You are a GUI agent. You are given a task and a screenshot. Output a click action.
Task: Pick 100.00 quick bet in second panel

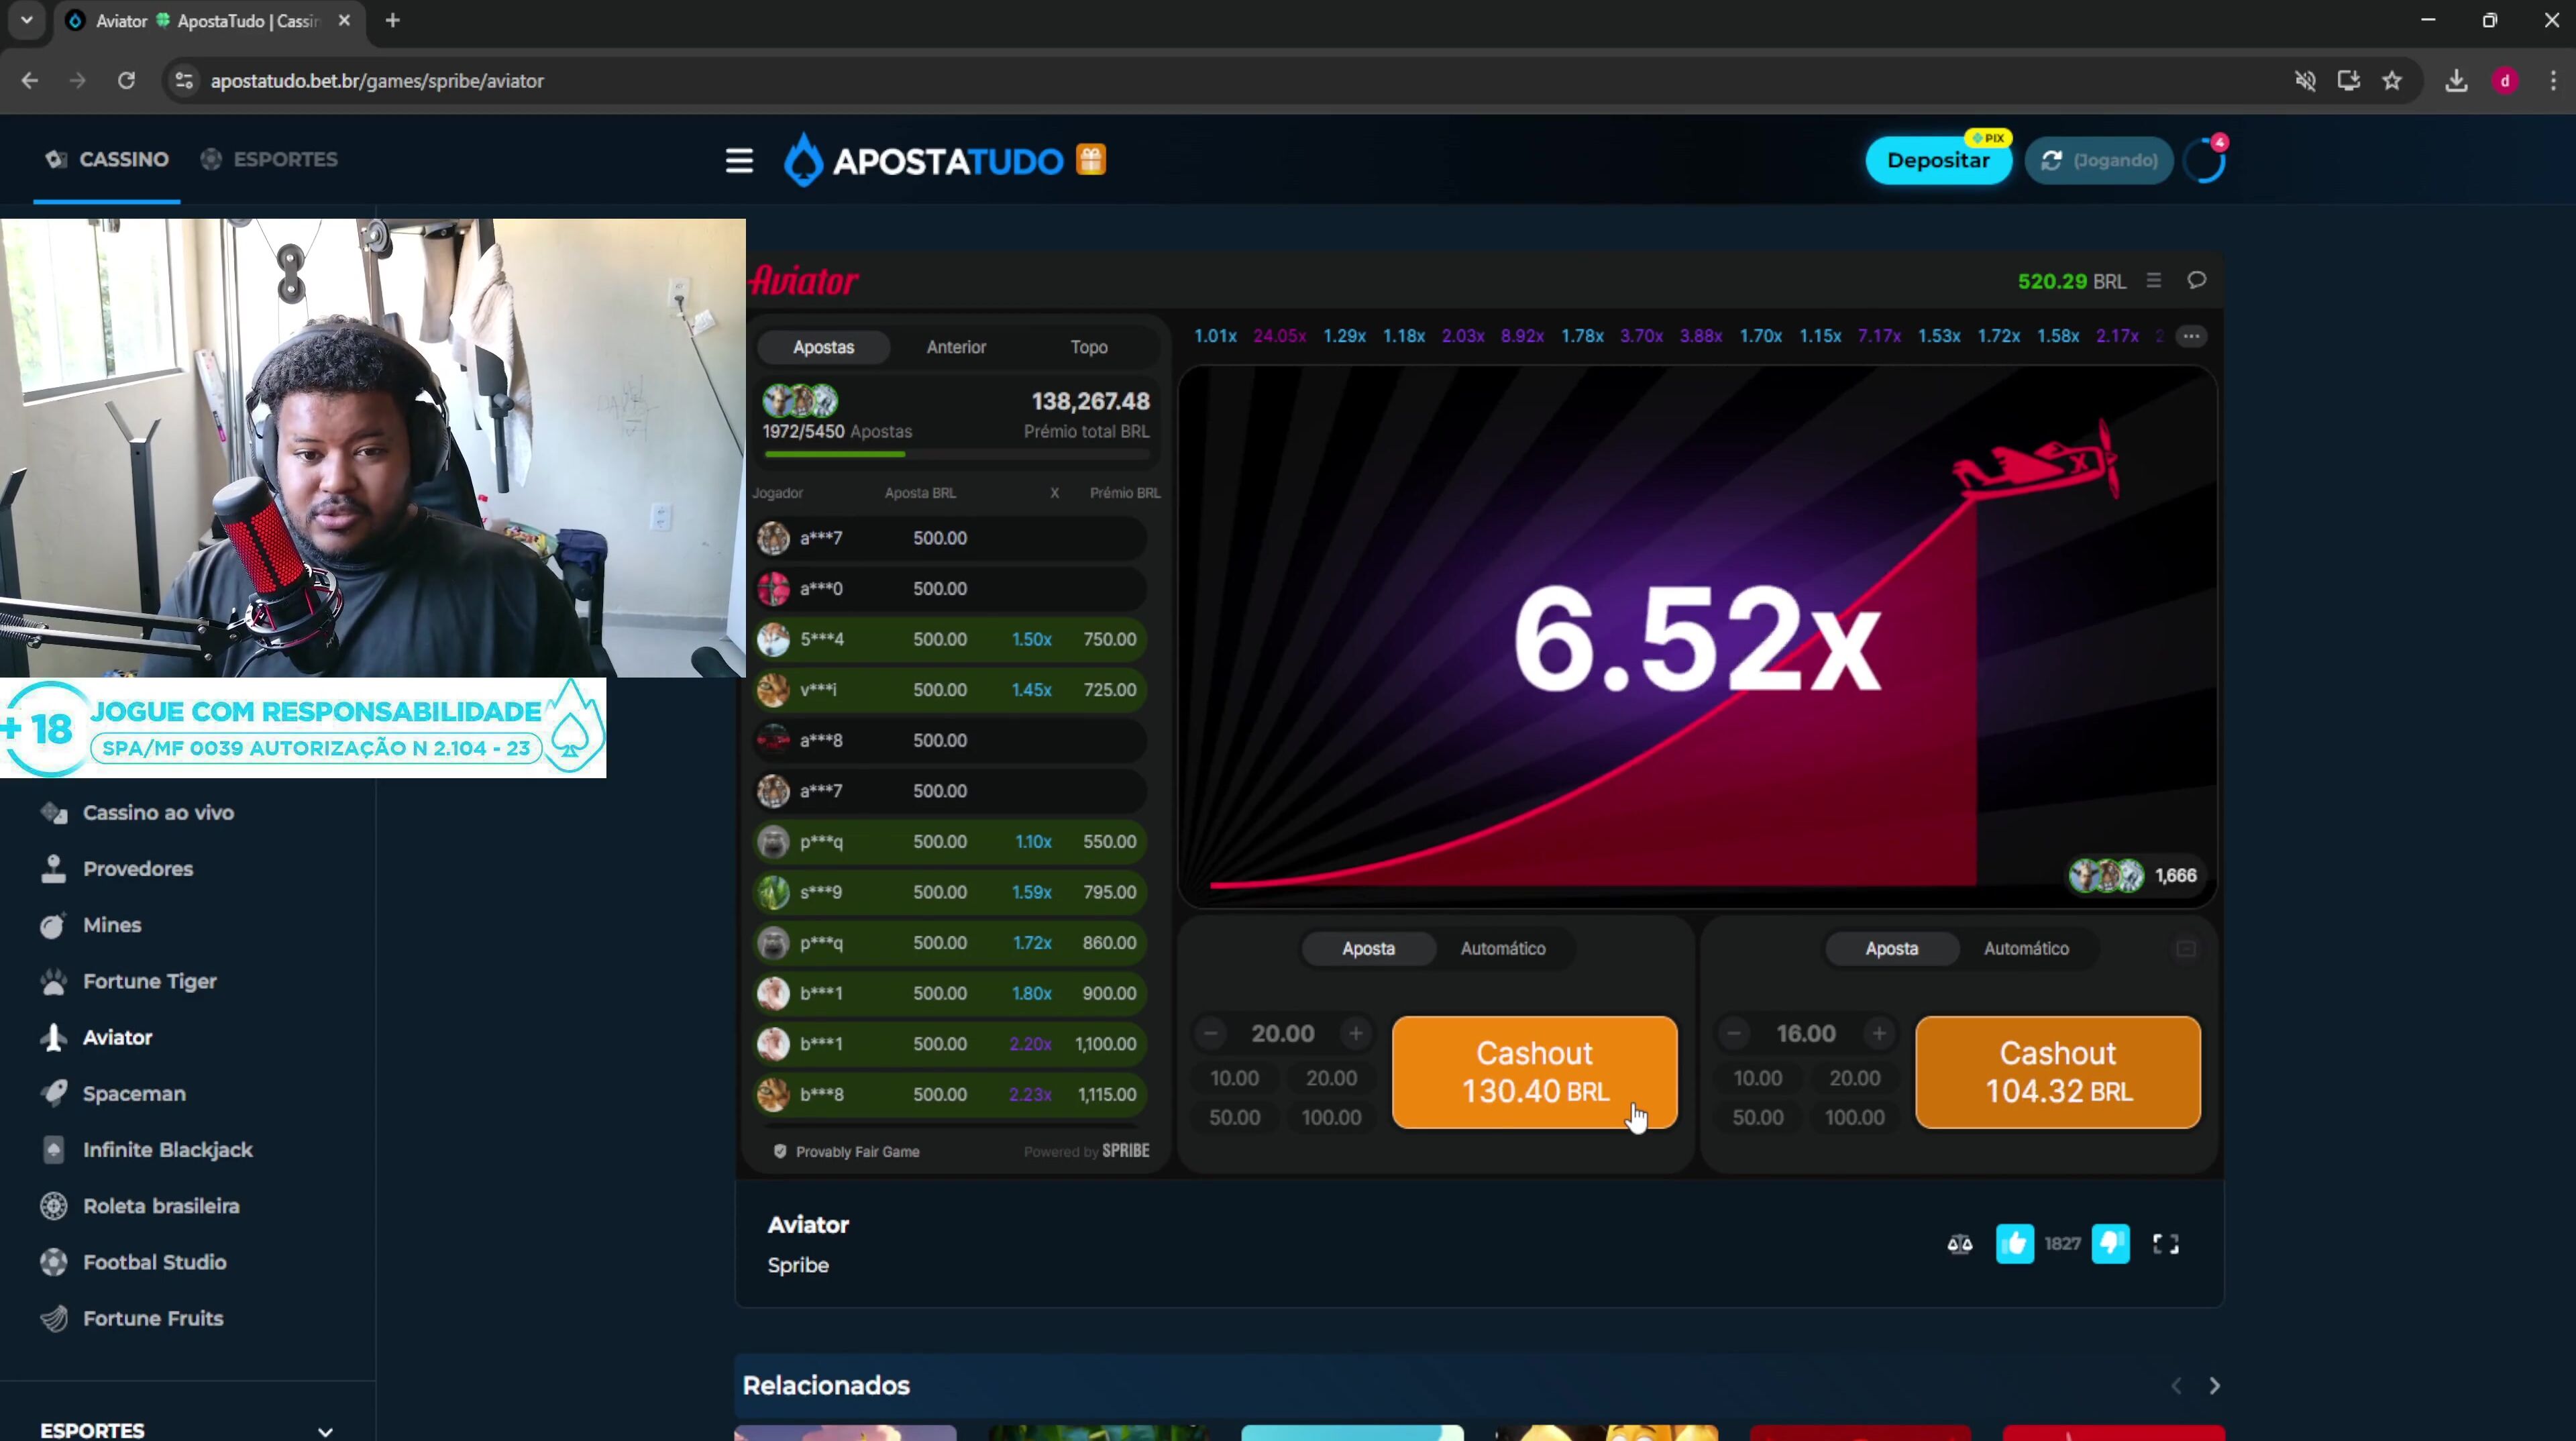click(1854, 1117)
